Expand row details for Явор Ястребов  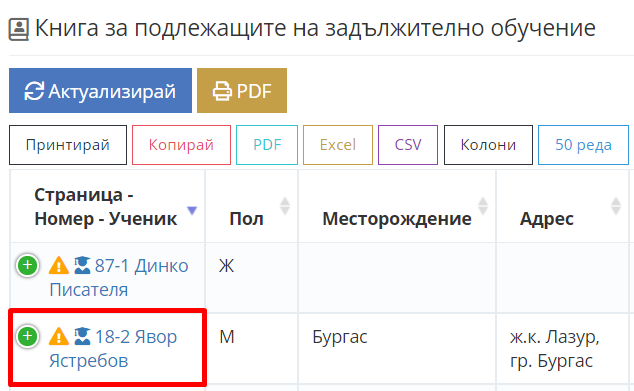point(27,336)
